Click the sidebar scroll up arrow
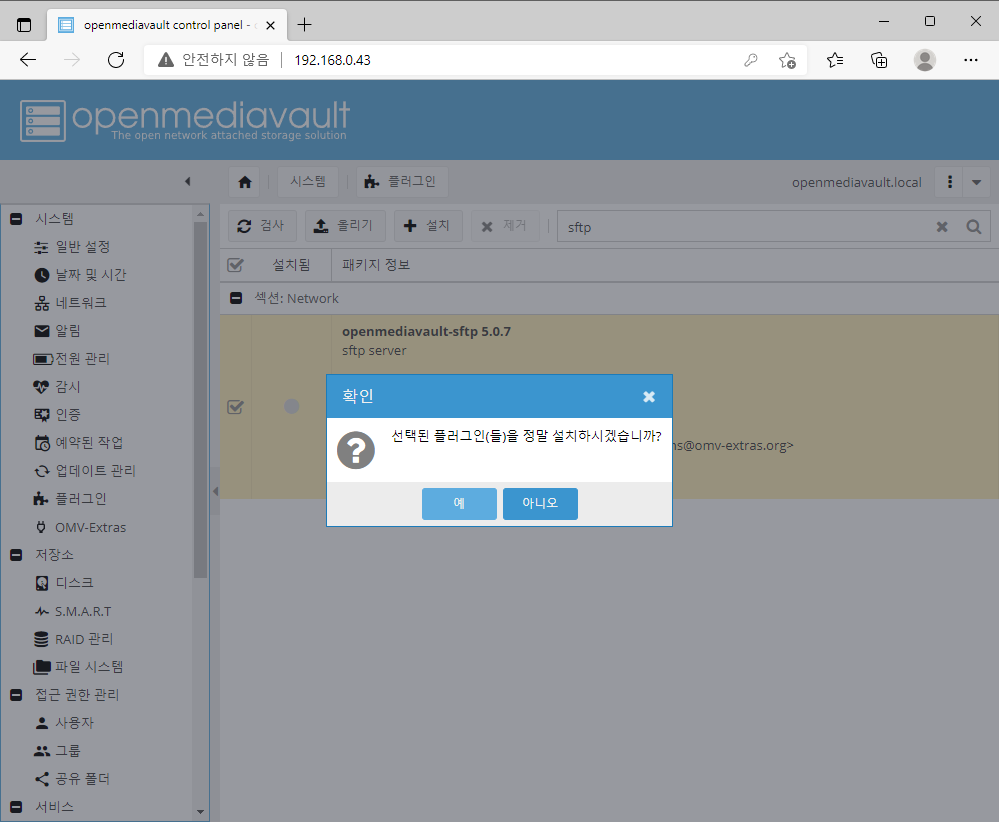 point(200,215)
